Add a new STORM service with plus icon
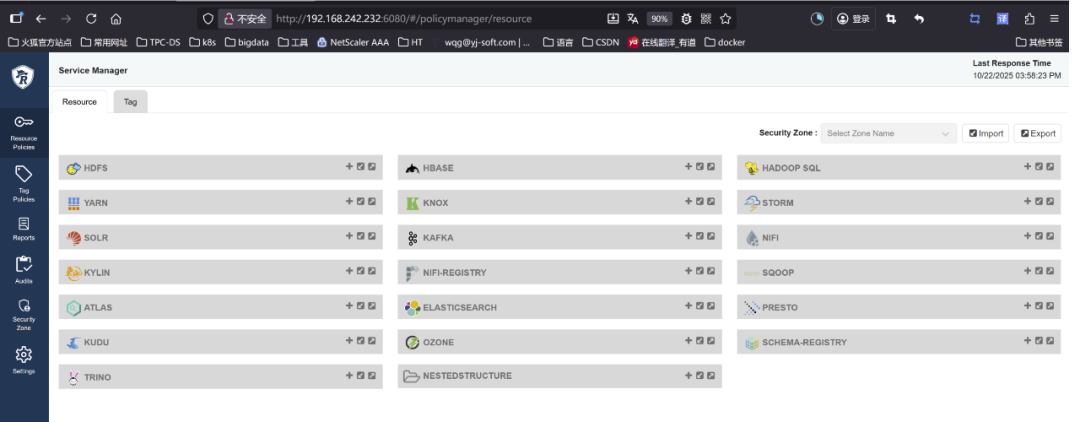 [1028, 202]
